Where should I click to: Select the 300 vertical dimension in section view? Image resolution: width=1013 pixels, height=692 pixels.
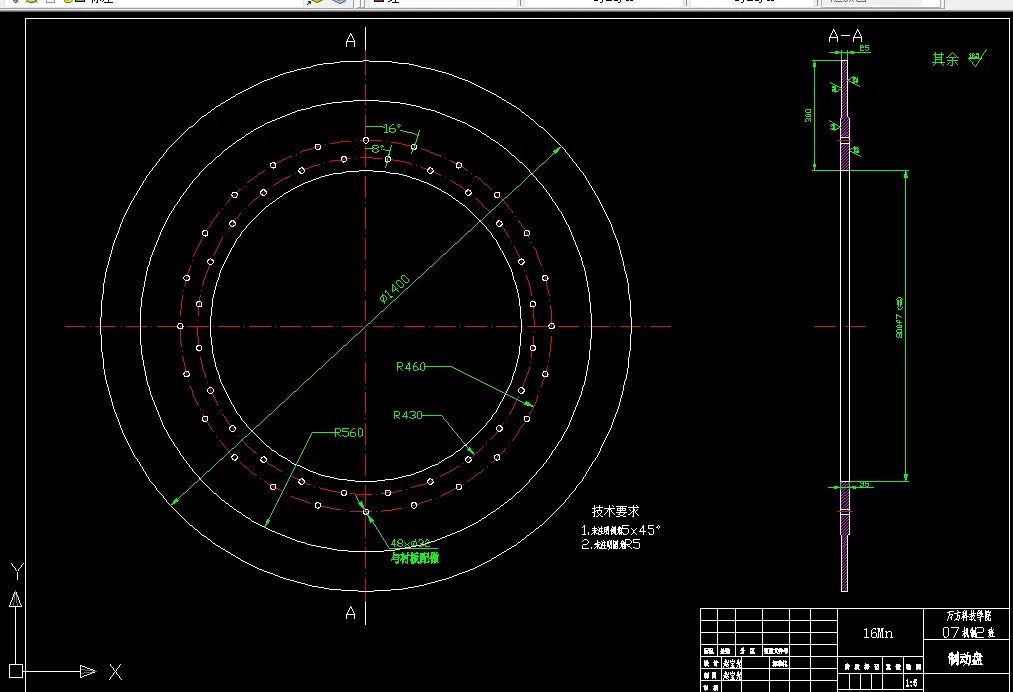coord(808,115)
